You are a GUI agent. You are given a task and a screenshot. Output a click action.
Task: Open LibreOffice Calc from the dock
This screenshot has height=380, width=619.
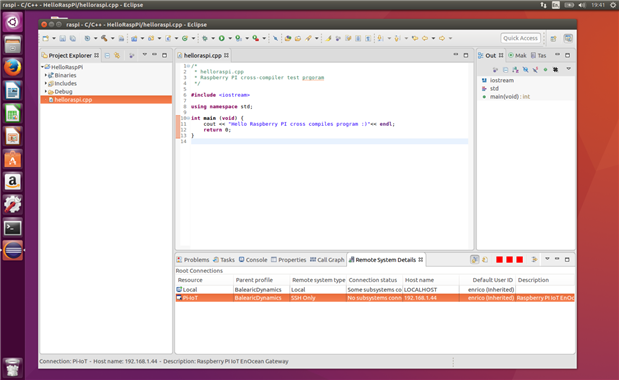point(13,113)
